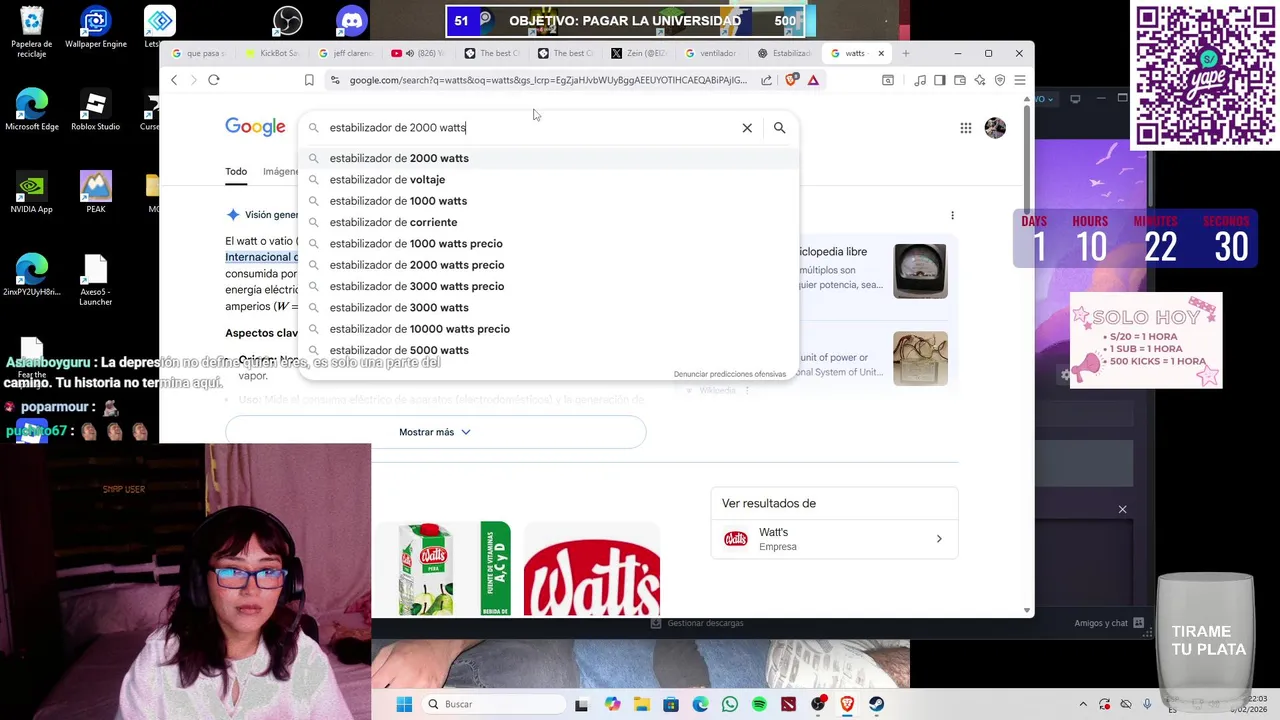
Task: Click the music playlist icon in toolbar
Action: (920, 80)
